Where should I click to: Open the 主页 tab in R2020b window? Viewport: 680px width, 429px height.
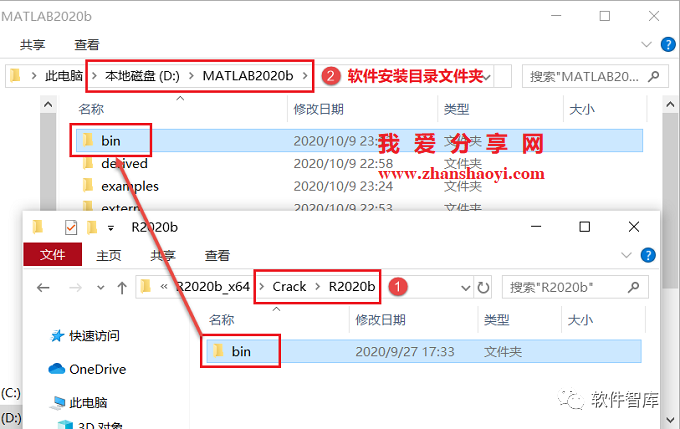click(x=108, y=255)
